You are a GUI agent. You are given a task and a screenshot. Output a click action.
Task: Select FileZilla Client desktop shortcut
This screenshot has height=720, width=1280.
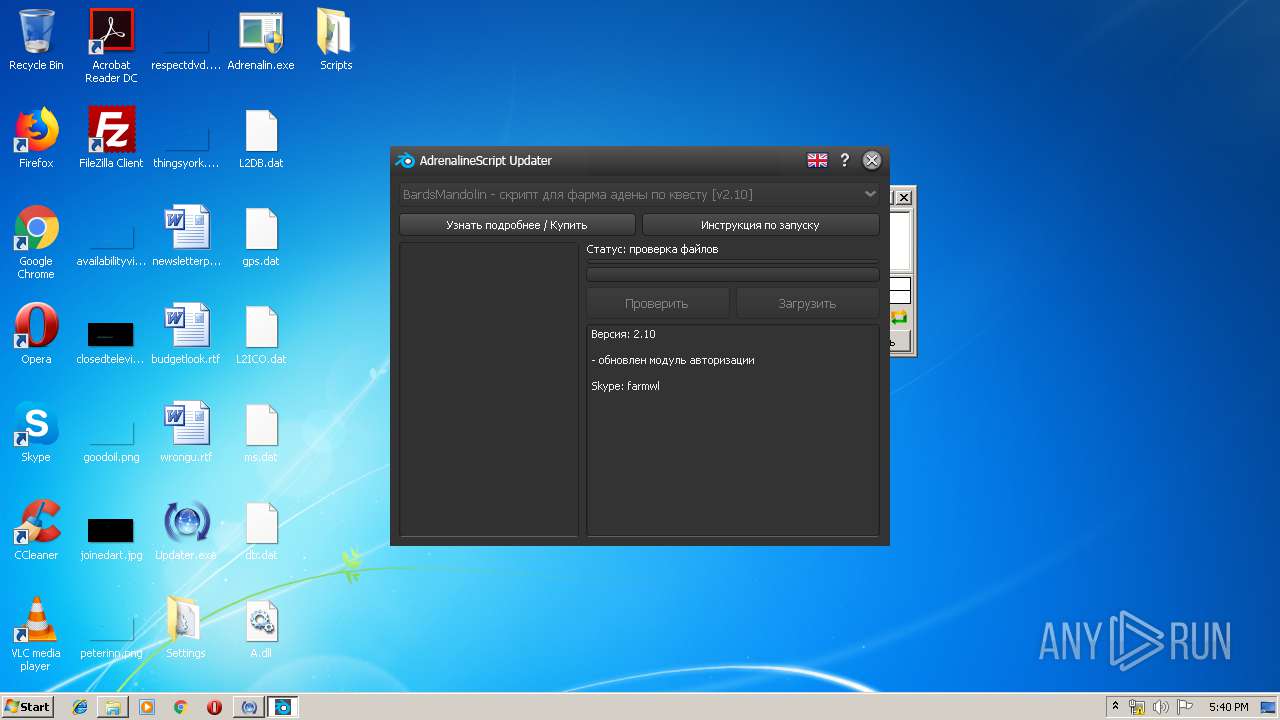[111, 139]
